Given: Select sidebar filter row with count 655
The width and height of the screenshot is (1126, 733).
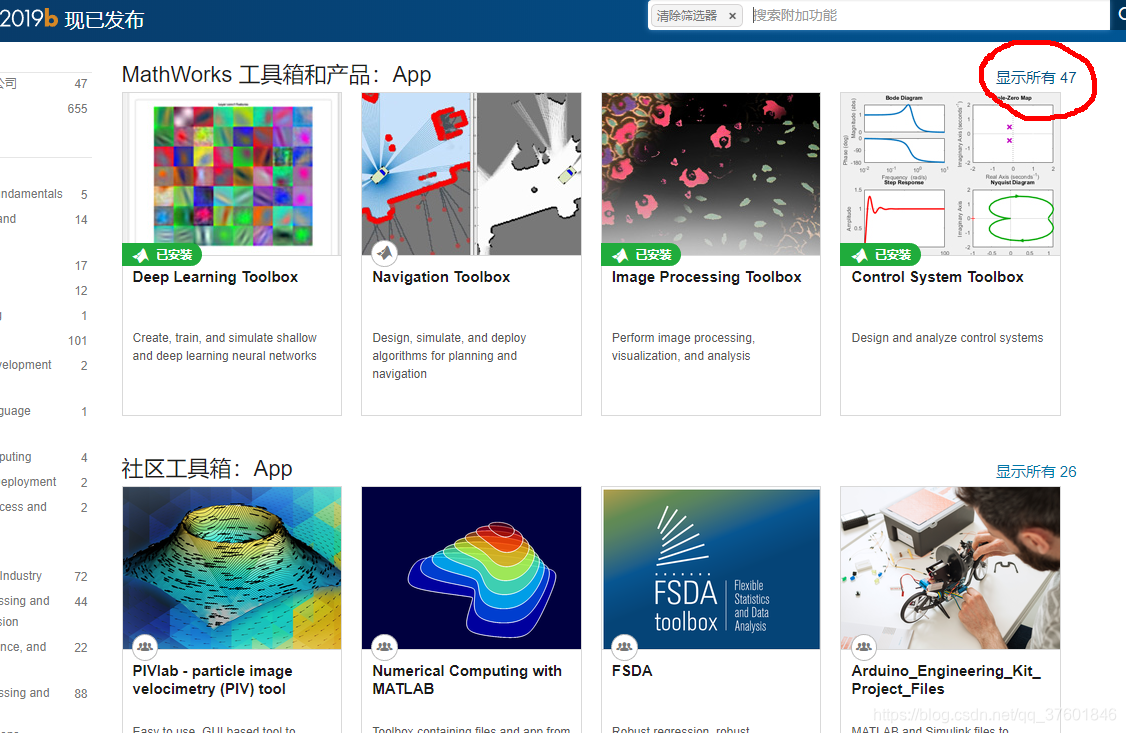Looking at the screenshot, I should pos(45,109).
